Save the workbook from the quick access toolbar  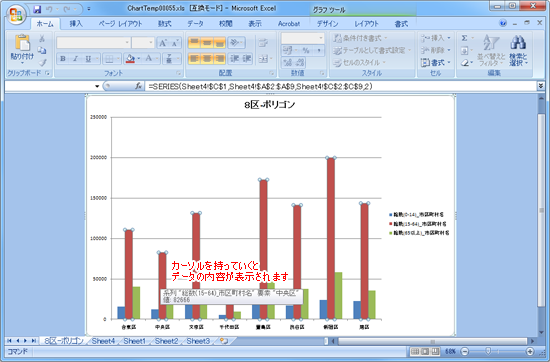(x=37, y=9)
